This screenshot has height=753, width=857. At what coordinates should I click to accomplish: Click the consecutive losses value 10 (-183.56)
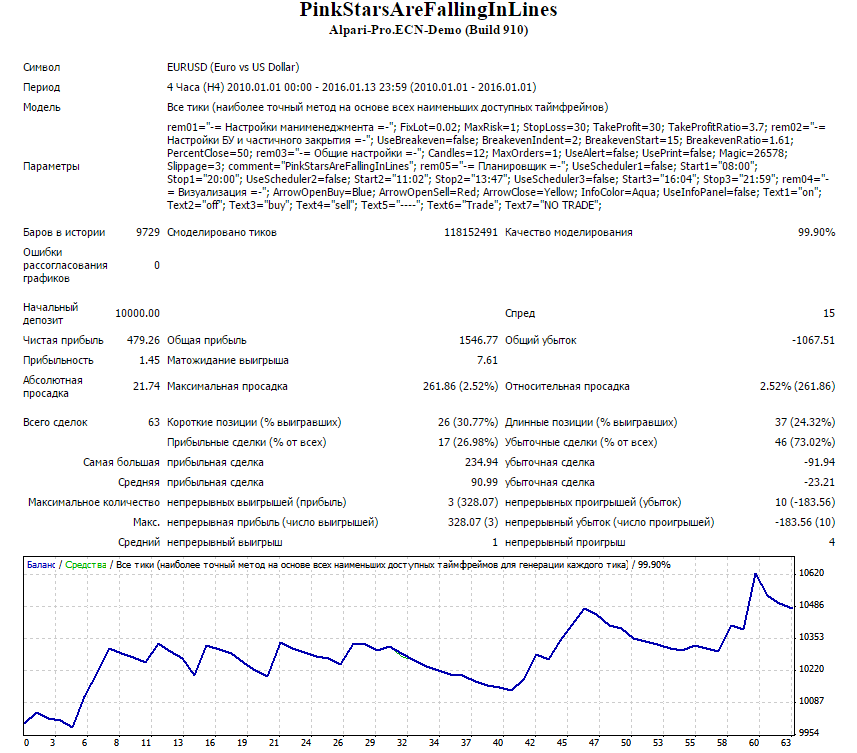click(805, 503)
